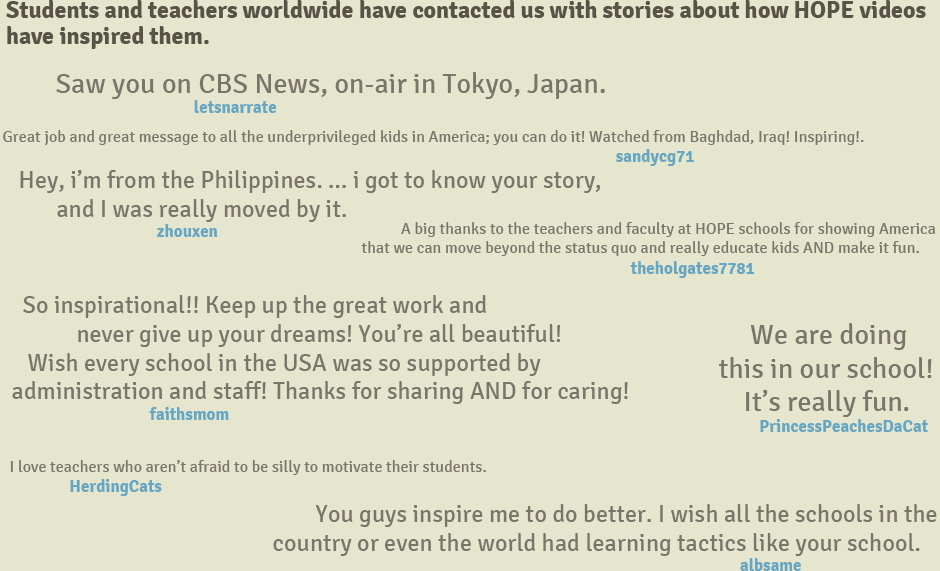Screen dimensions: 940x571
Task: Select the "We are doing this in our school" quote
Action: (826, 368)
